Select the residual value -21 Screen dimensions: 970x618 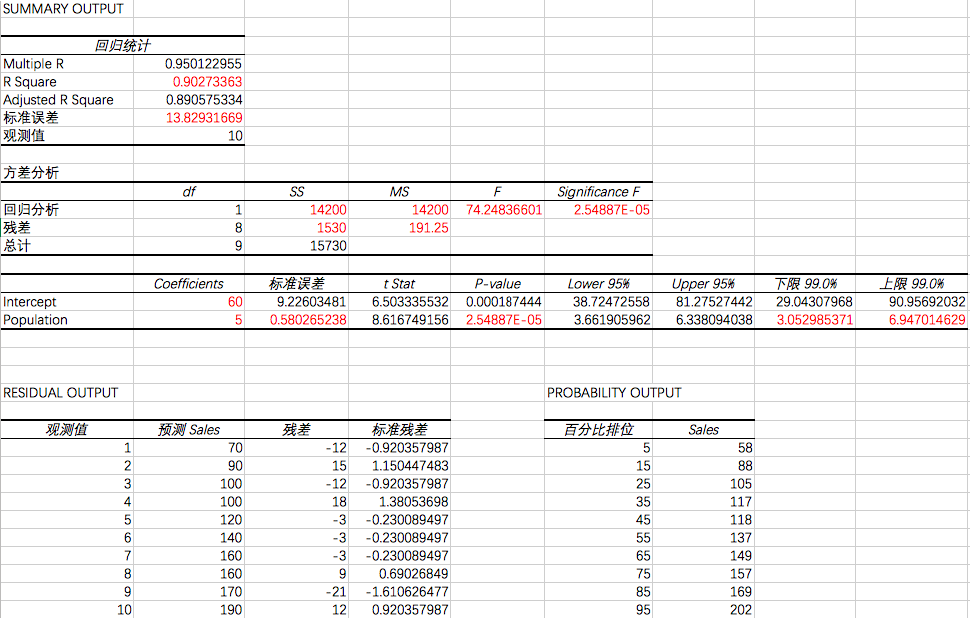(337, 592)
